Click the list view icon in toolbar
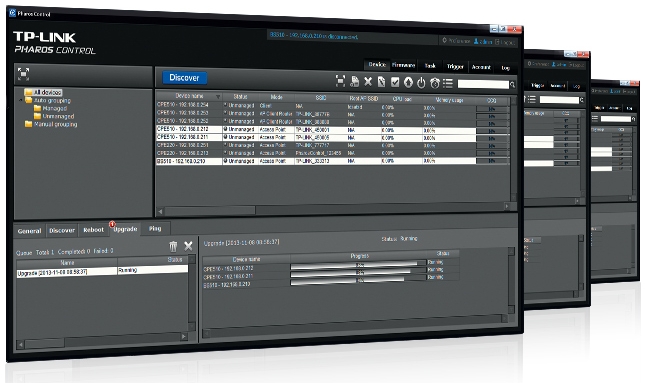645x383 pixels. (x=448, y=83)
